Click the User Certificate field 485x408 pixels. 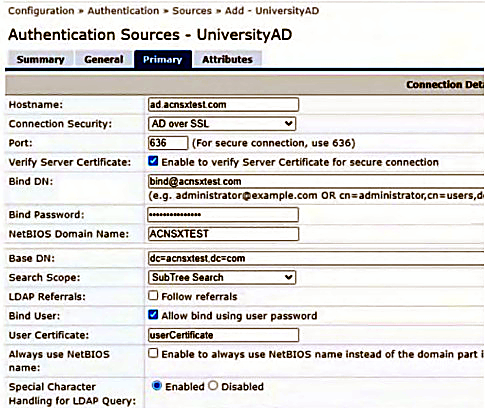coord(223,335)
